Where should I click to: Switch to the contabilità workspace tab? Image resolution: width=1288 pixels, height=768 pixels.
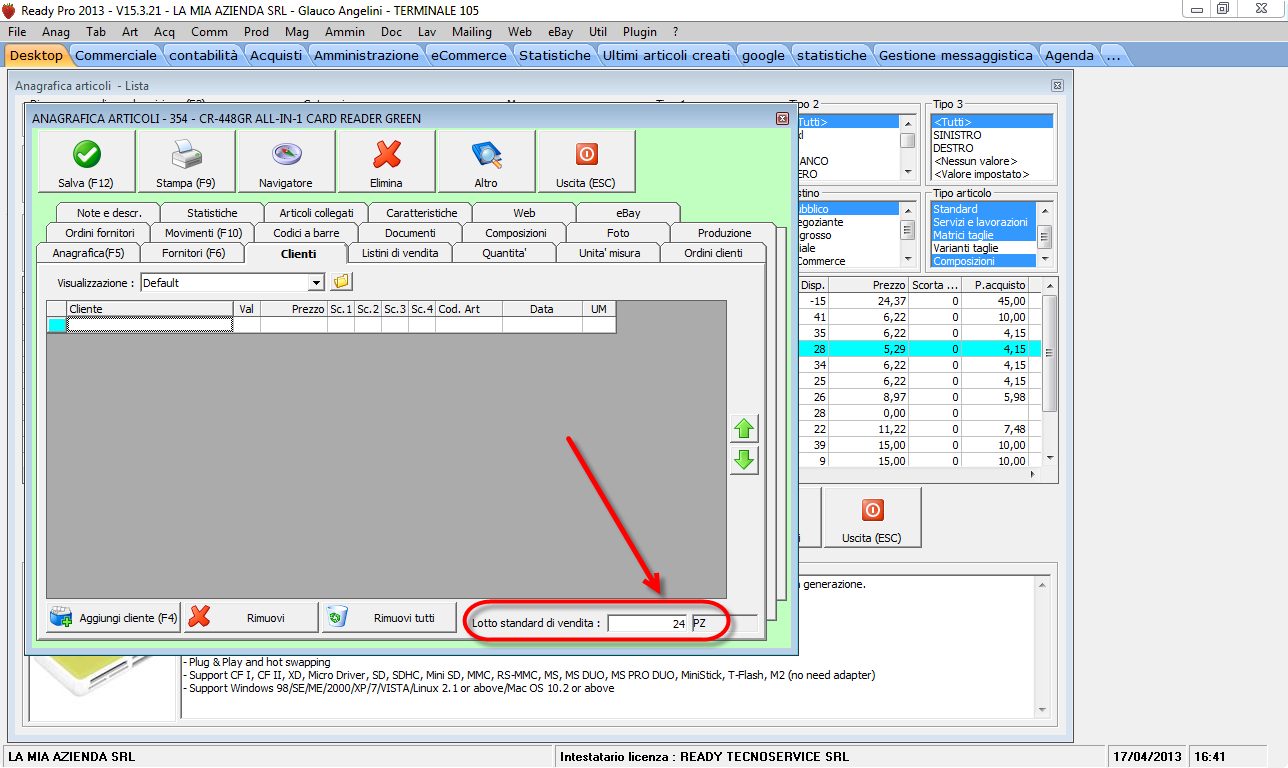pyautogui.click(x=204, y=55)
